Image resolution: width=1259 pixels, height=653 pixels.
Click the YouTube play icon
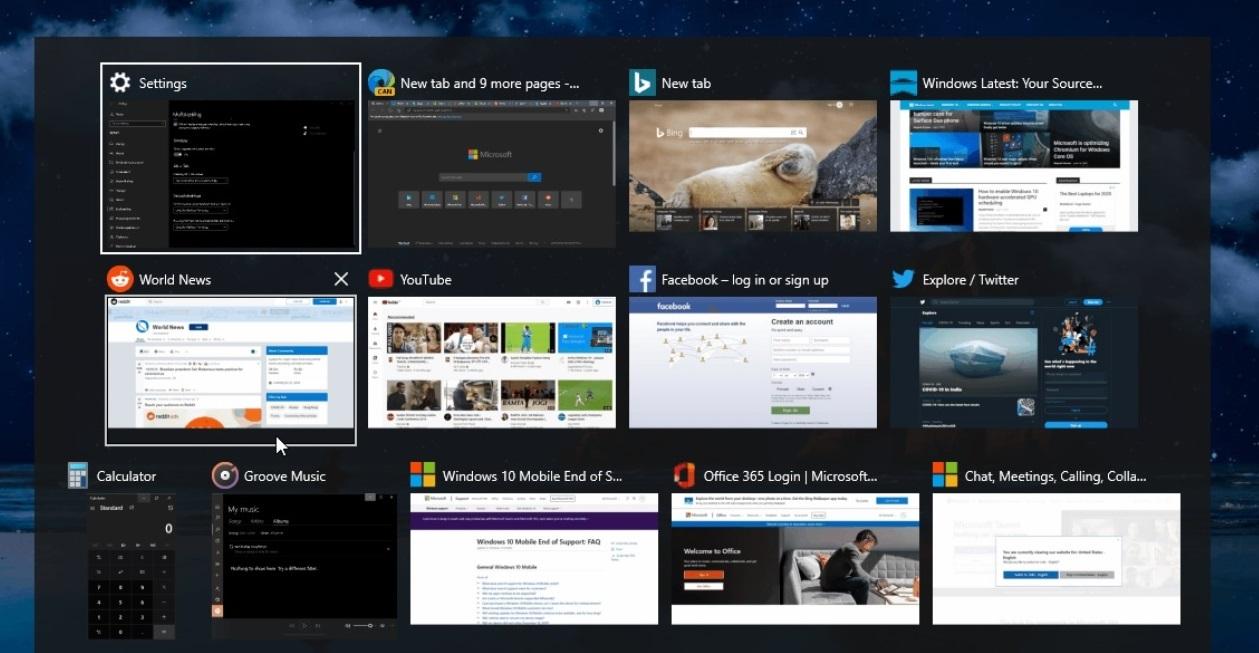(381, 279)
